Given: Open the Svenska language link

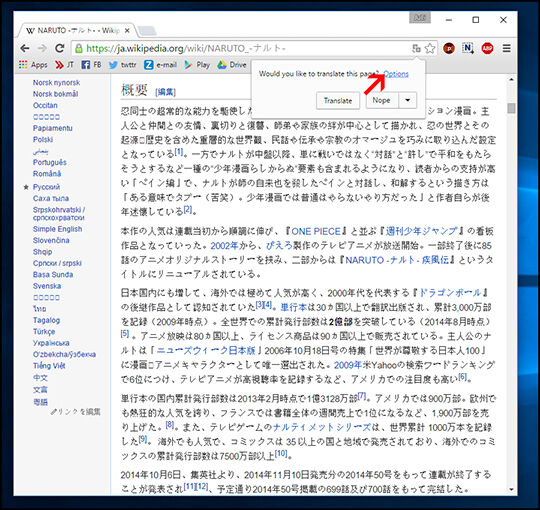Looking at the screenshot, I should click(47, 286).
